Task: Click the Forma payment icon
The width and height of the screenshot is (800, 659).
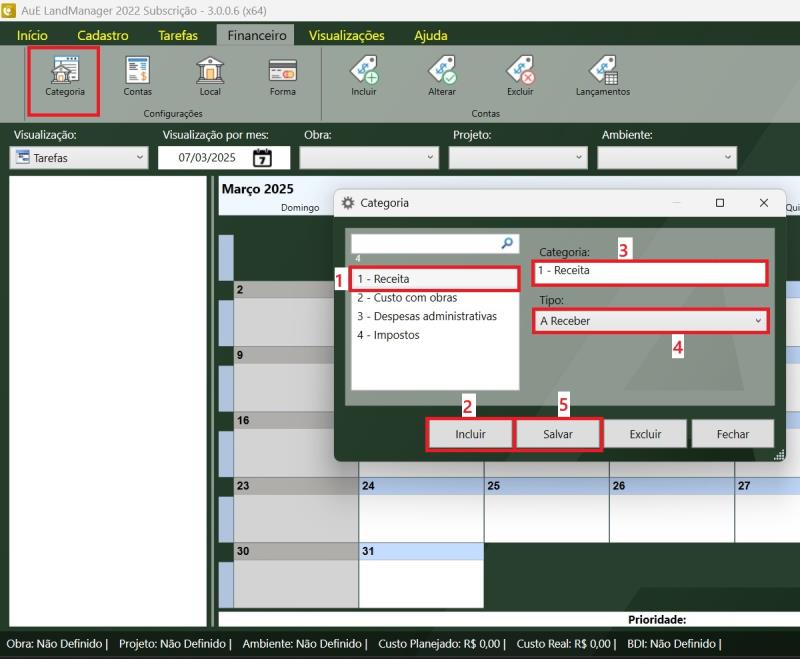Action: (x=282, y=76)
